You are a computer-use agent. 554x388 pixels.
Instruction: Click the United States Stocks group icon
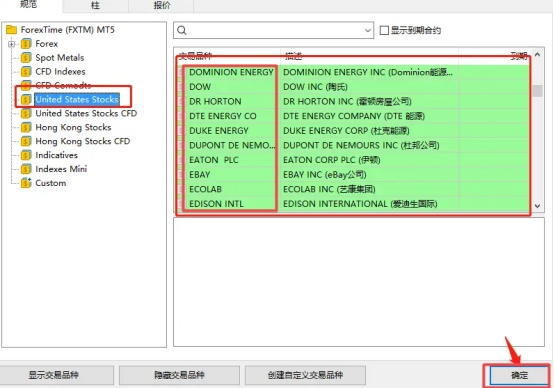26,100
